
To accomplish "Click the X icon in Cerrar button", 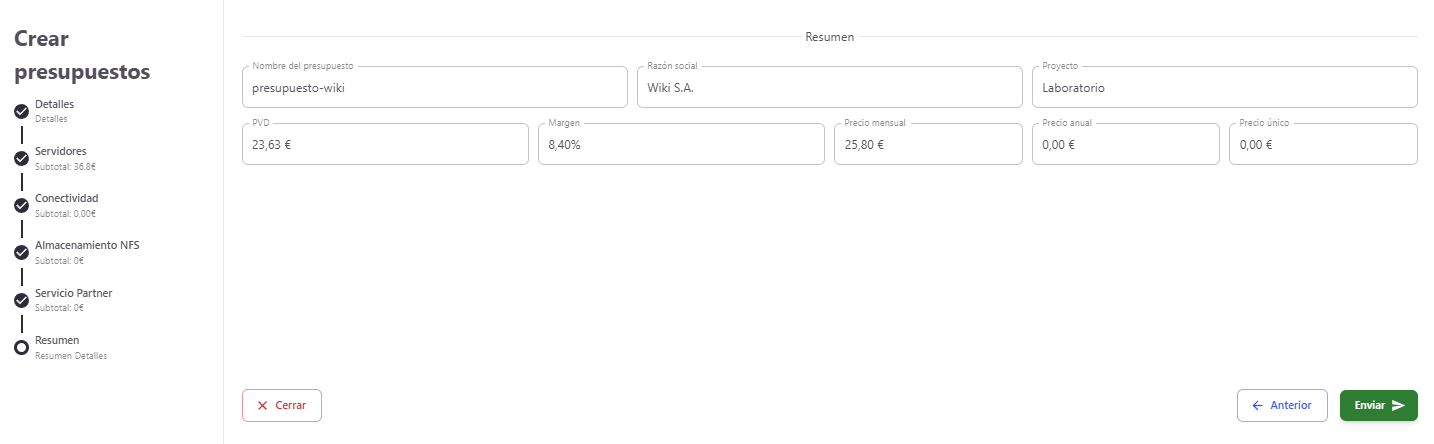I will (263, 406).
